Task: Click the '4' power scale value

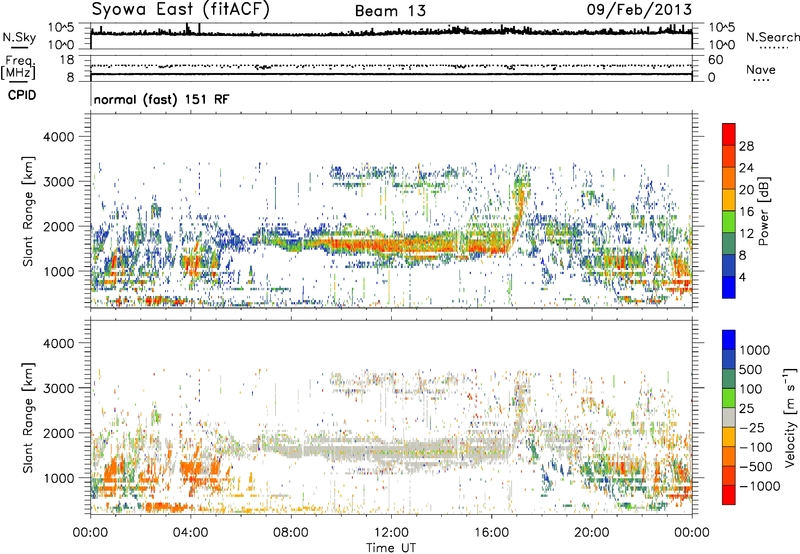Action: (x=742, y=277)
